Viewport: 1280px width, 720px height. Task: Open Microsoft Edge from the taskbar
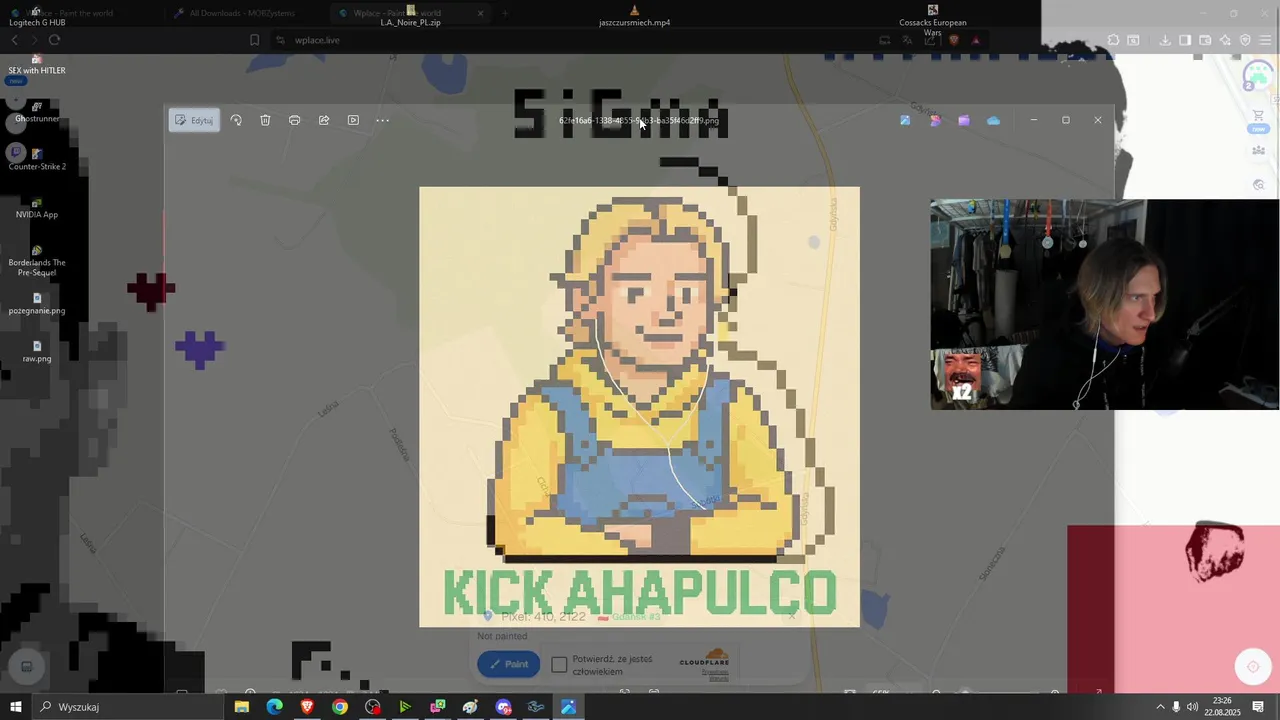(274, 707)
